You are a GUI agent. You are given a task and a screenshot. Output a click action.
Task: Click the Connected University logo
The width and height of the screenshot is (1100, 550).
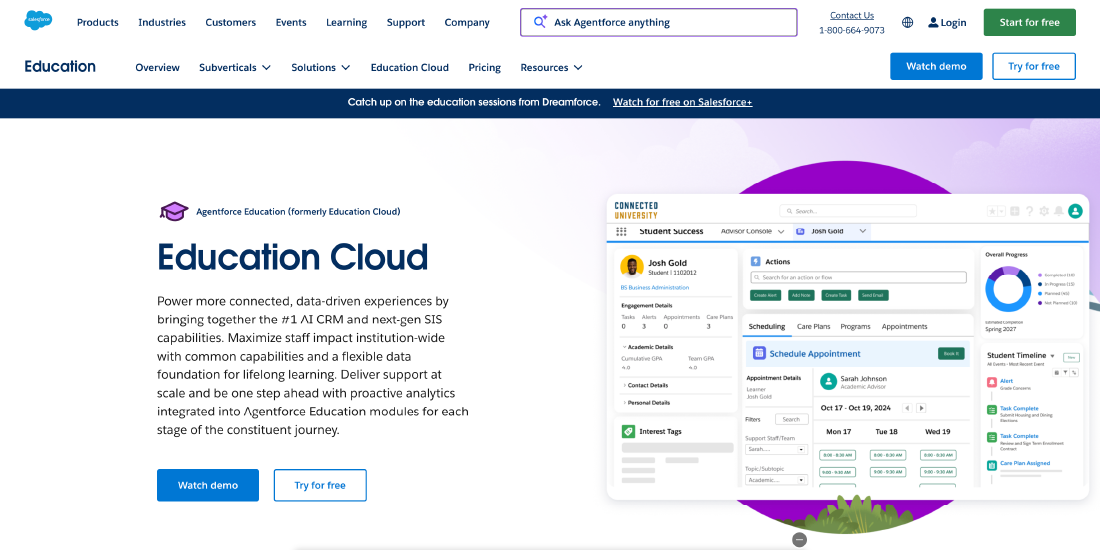point(636,210)
